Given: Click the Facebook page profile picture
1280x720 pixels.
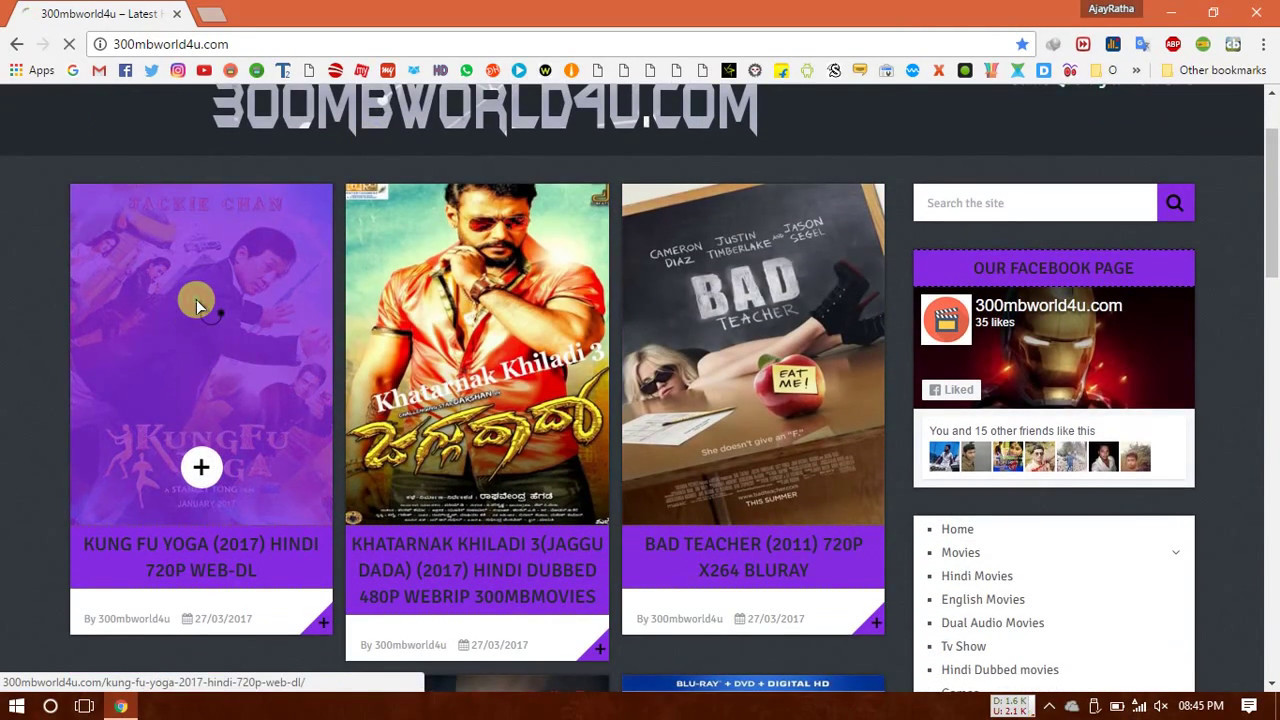Looking at the screenshot, I should 946,320.
